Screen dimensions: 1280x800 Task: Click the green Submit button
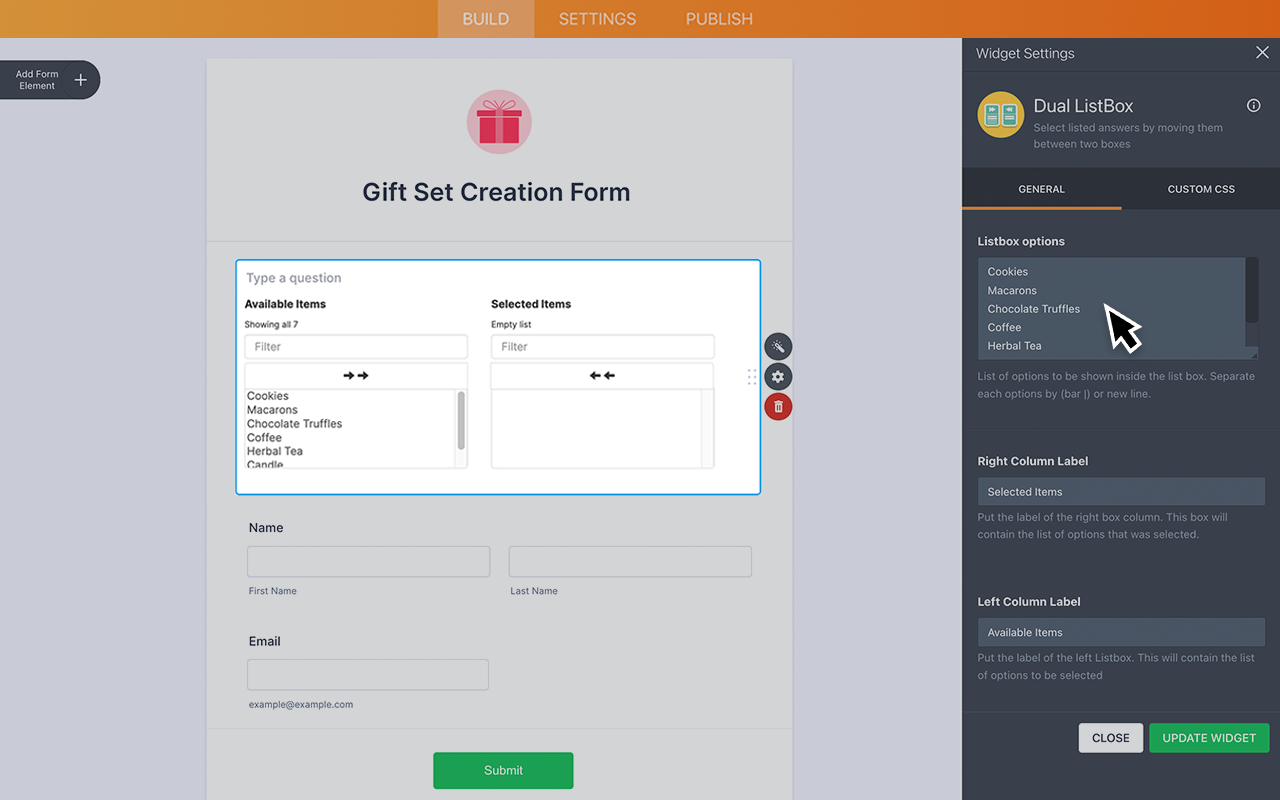pyautogui.click(x=503, y=770)
